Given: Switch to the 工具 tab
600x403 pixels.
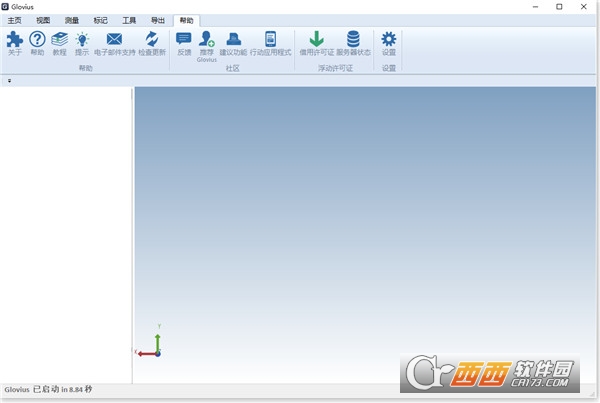Looking at the screenshot, I should coord(129,20).
